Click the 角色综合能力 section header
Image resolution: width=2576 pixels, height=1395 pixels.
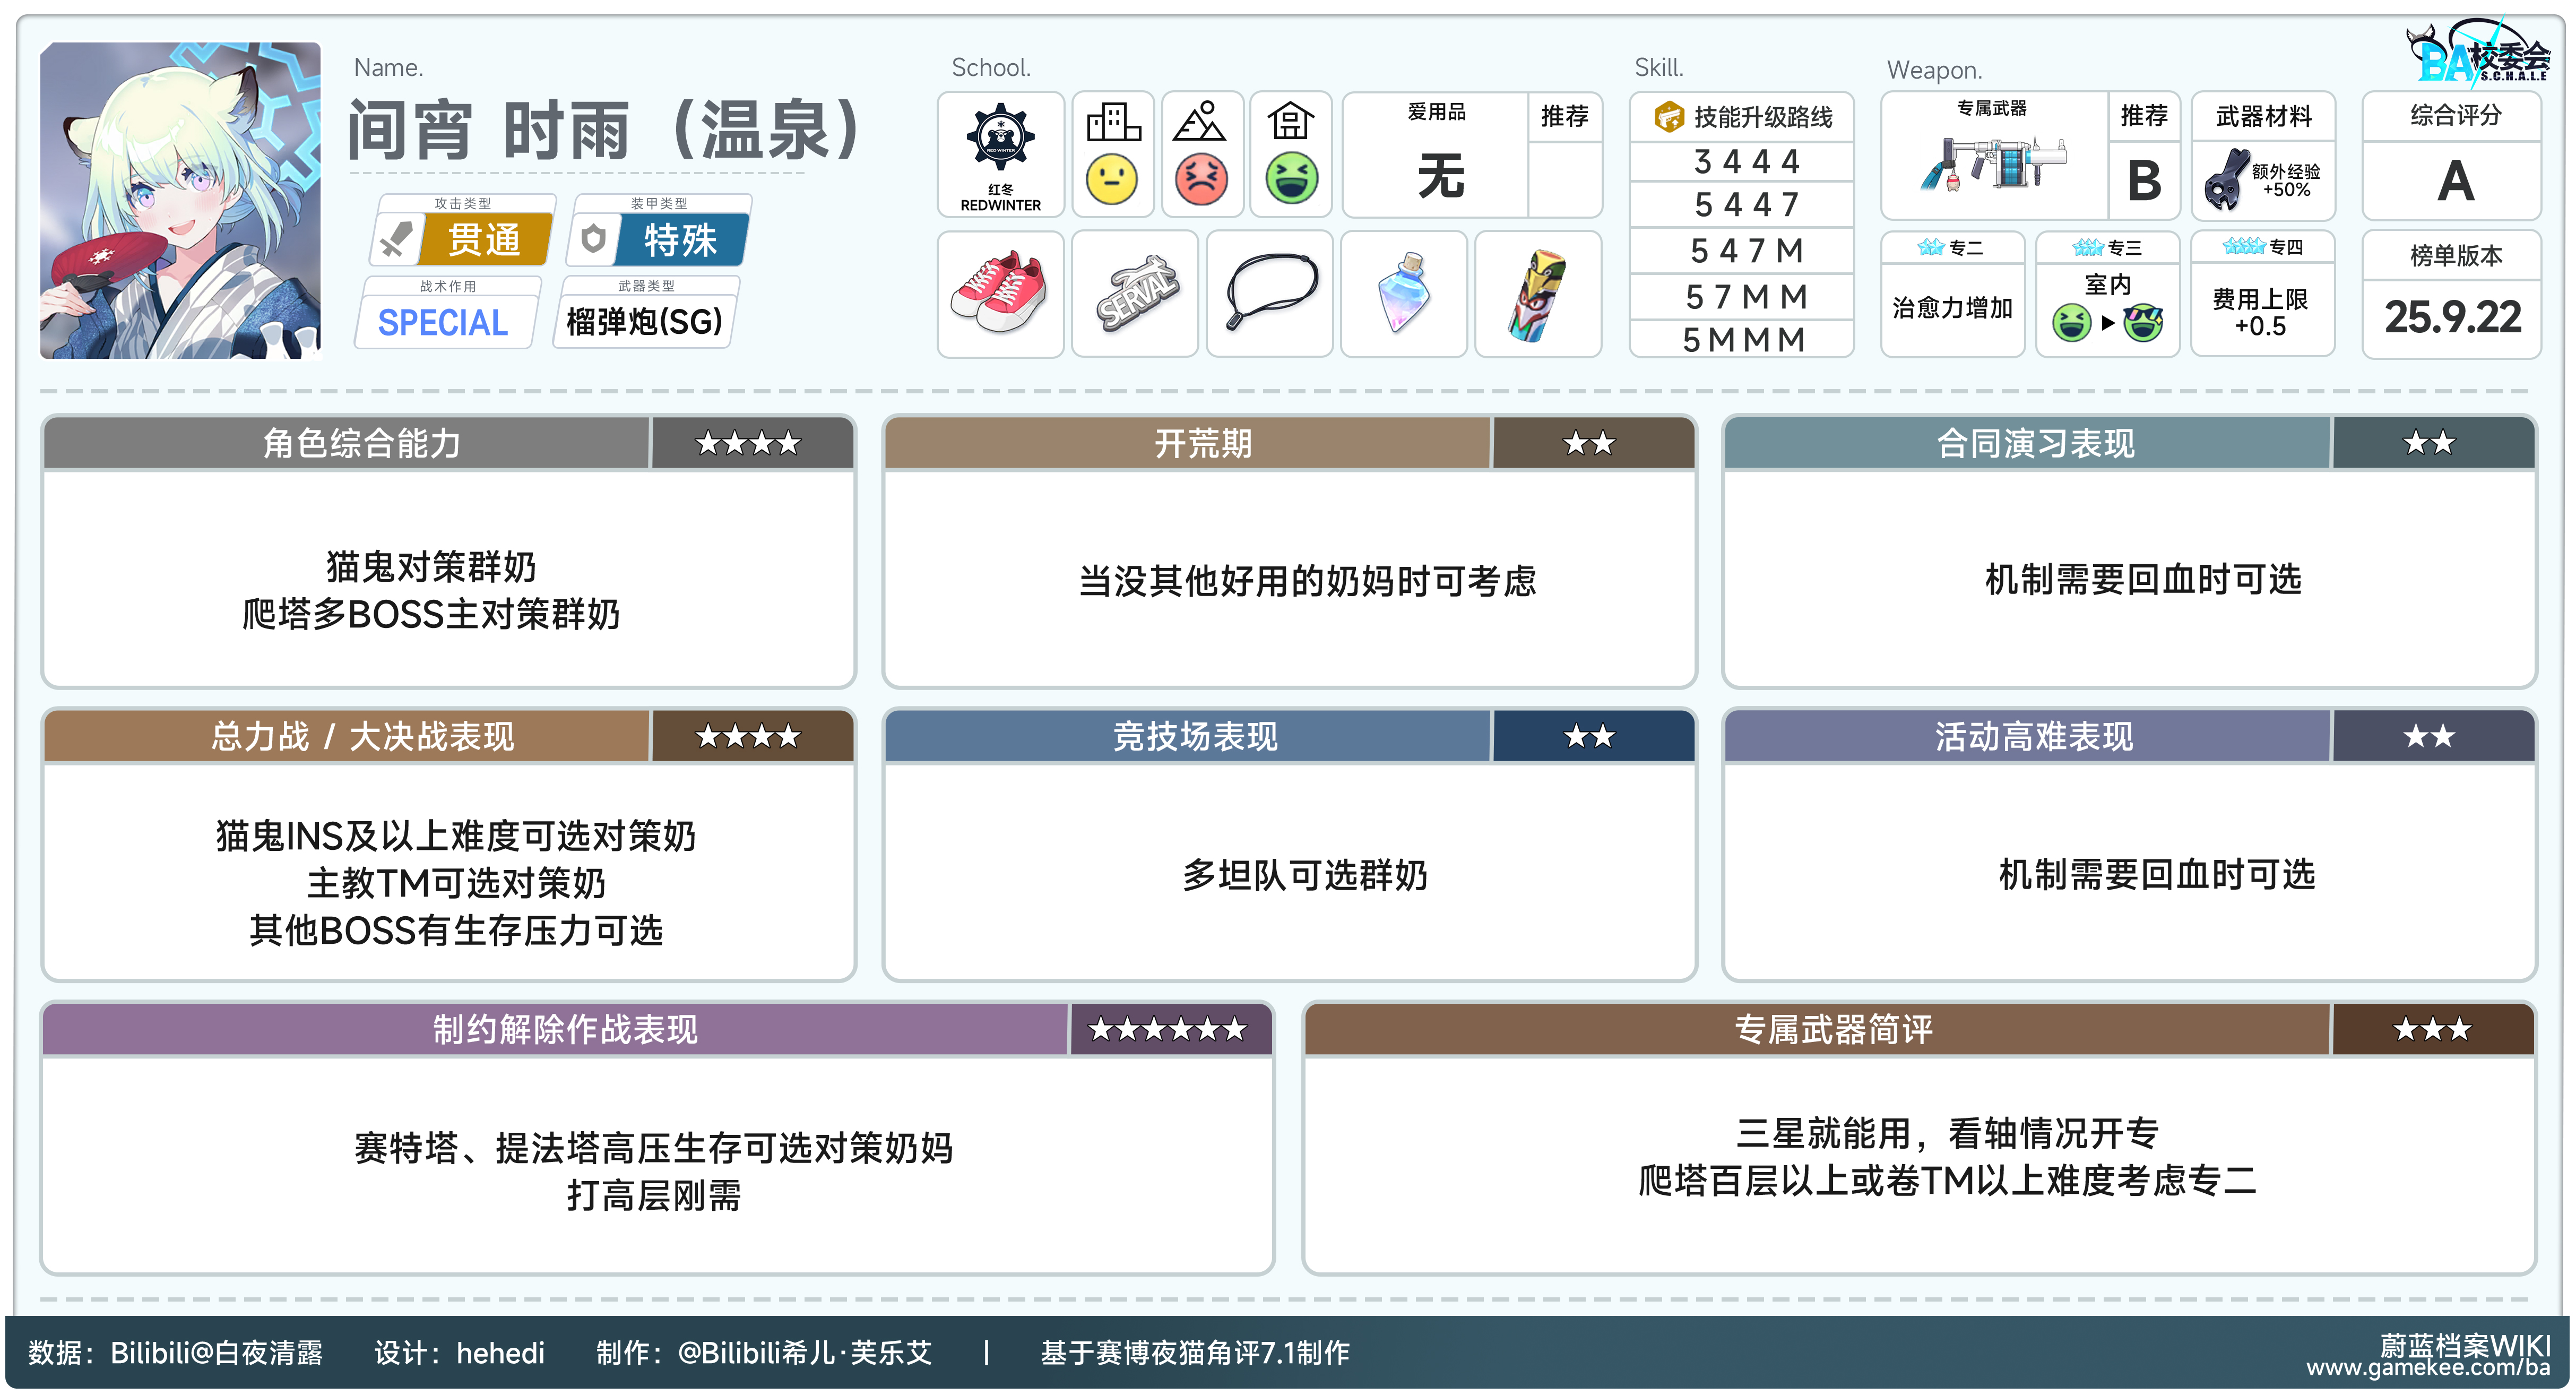point(361,443)
